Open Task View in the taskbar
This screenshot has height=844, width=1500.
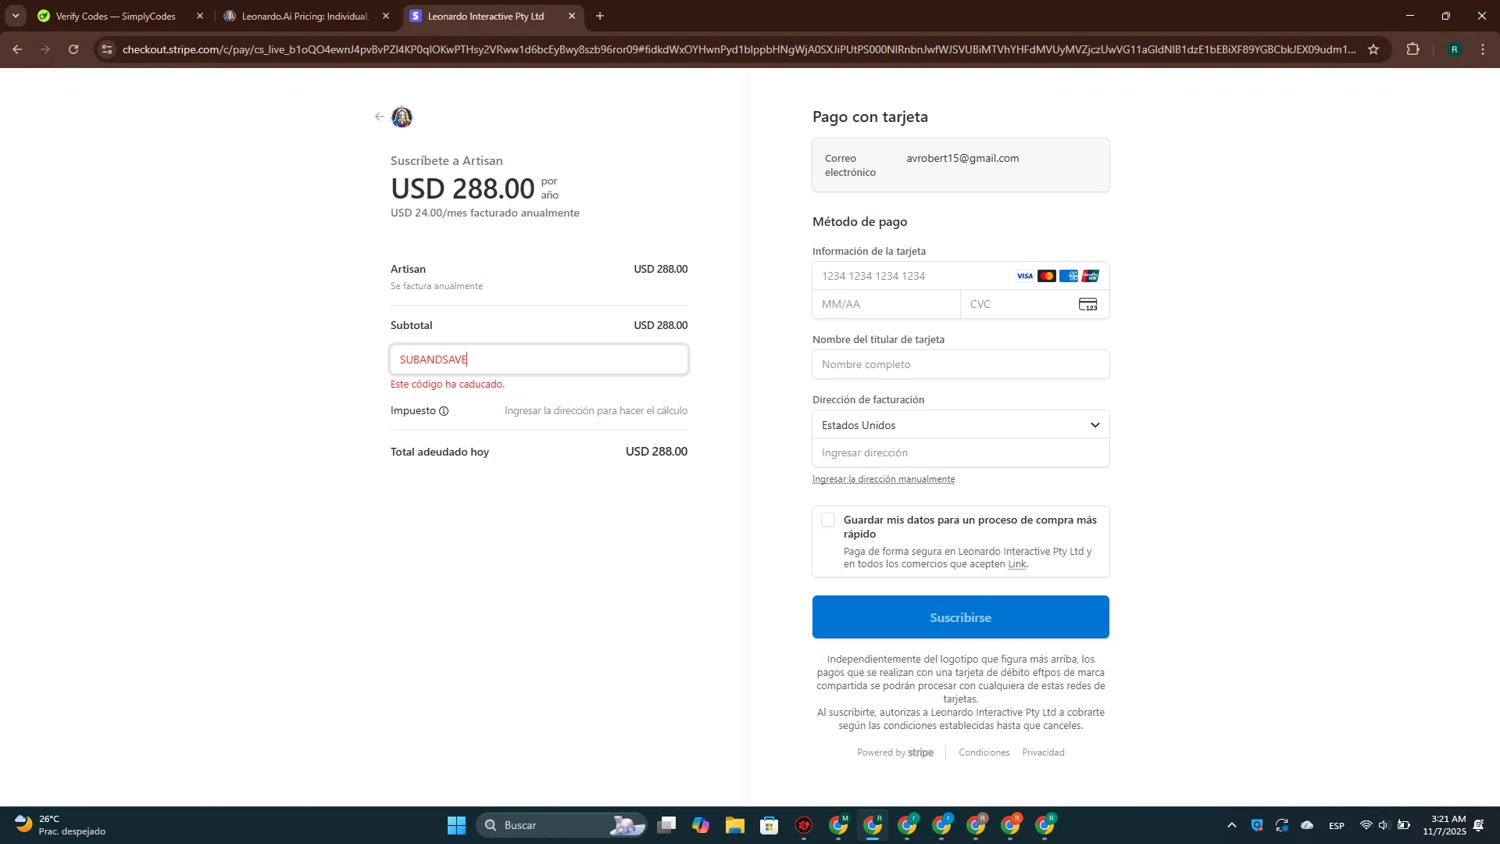click(667, 825)
